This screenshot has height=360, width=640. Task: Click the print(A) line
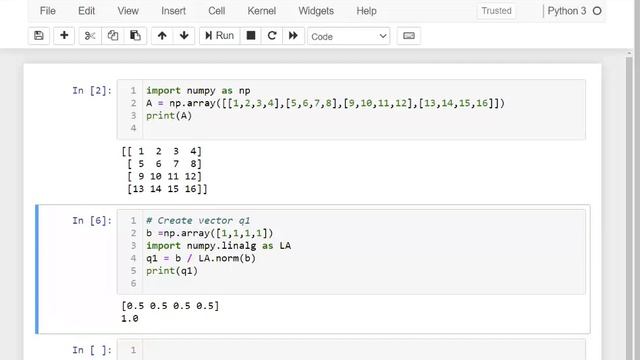(x=169, y=116)
